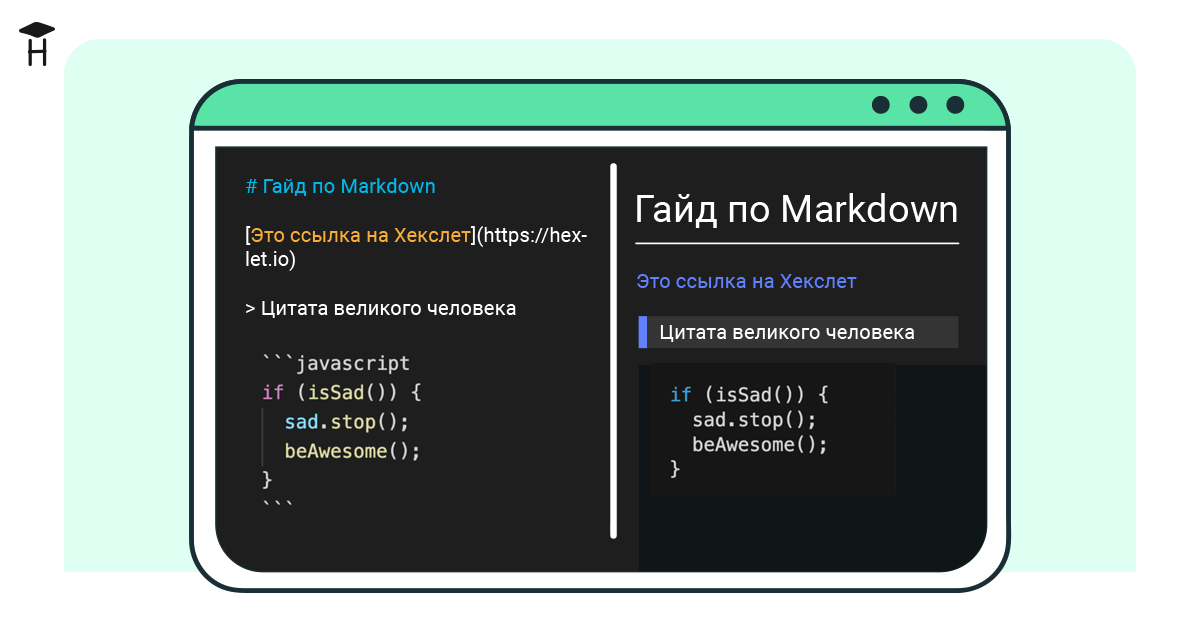Select the 'Гайд по Markdown' preview heading
The height and width of the screenshot is (630, 1200).
796,209
